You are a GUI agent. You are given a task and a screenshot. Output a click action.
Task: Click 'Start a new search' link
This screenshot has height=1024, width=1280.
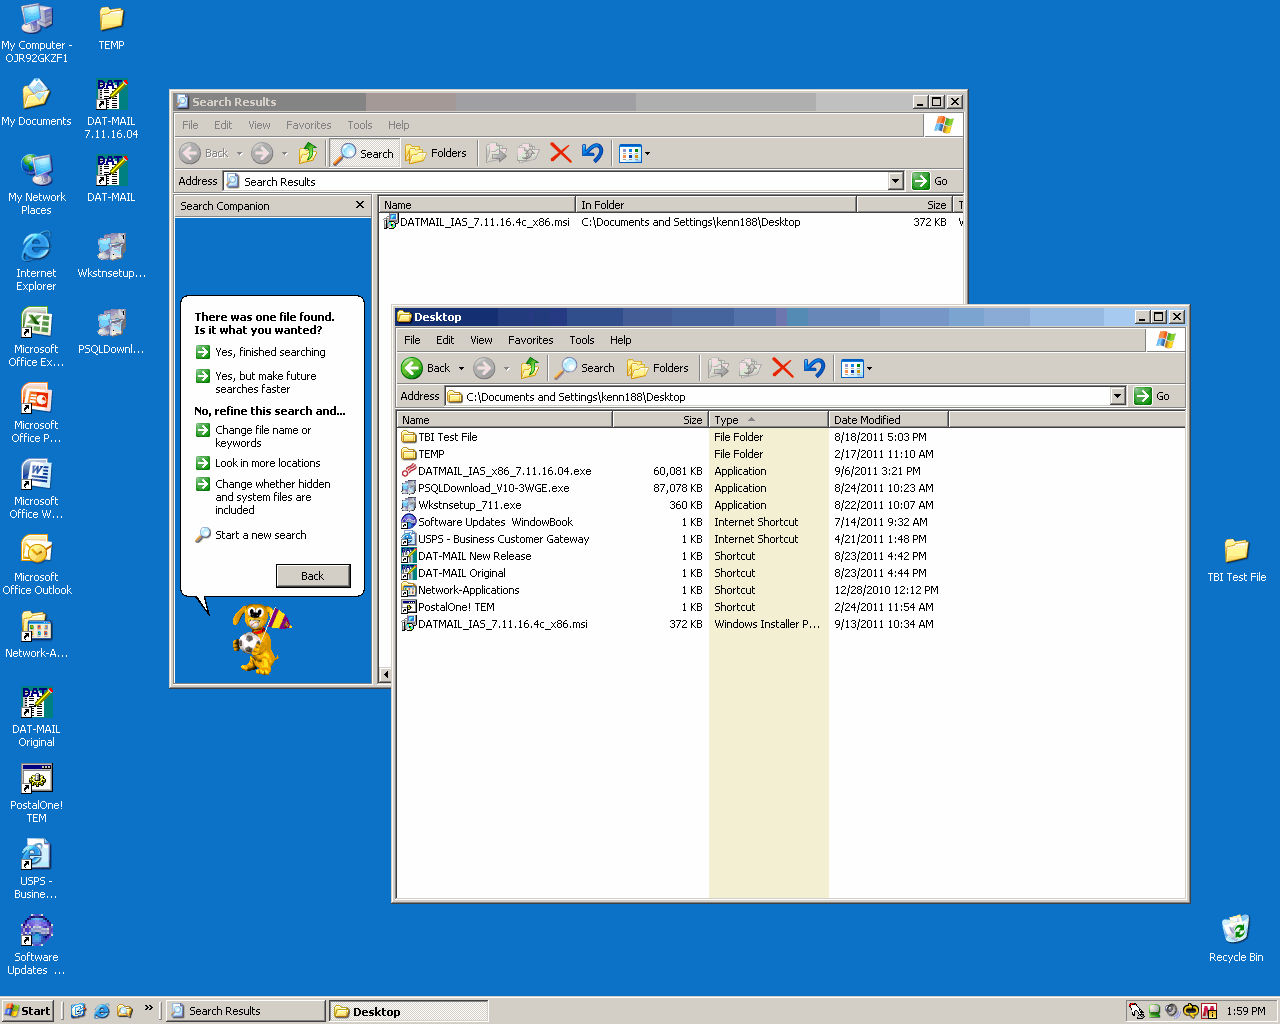261,535
